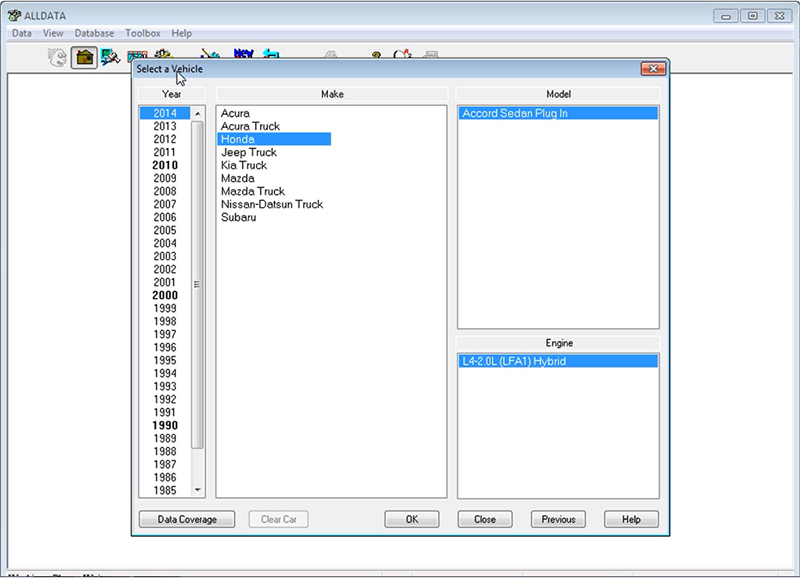The width and height of the screenshot is (800, 578).
Task: Click the ALLDATA app icon in title bar
Action: click(14, 15)
